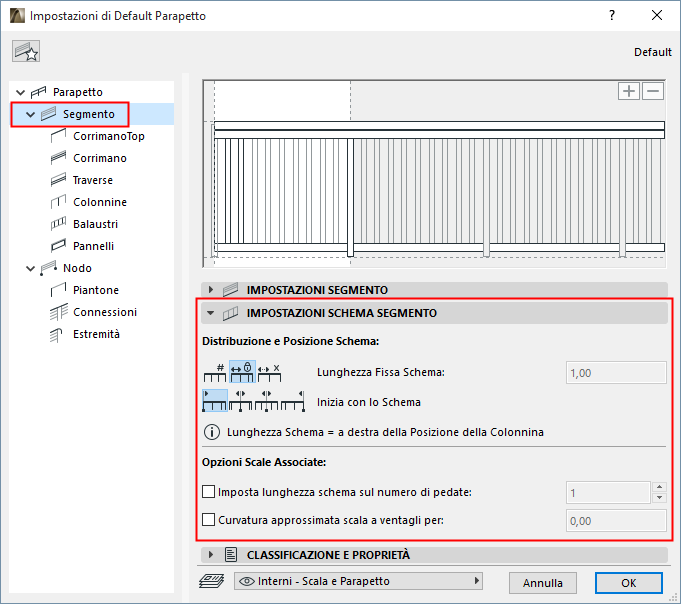
Task: Click the Traverse rail icon
Action: (x=58, y=179)
